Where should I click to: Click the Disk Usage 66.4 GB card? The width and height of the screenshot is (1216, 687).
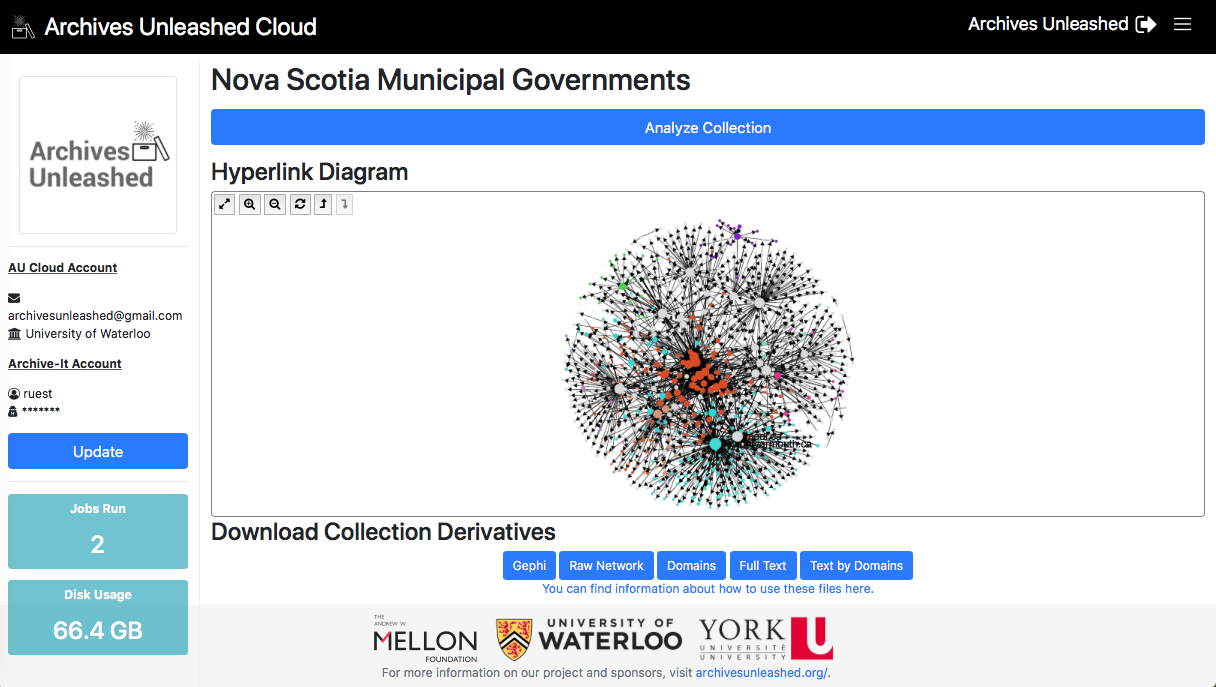pyautogui.click(x=98, y=617)
